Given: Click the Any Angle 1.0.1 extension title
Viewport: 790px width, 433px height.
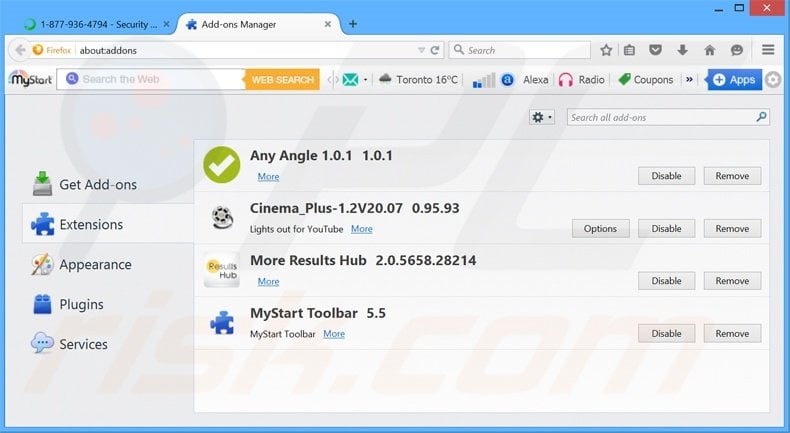Looking at the screenshot, I should 321,155.
